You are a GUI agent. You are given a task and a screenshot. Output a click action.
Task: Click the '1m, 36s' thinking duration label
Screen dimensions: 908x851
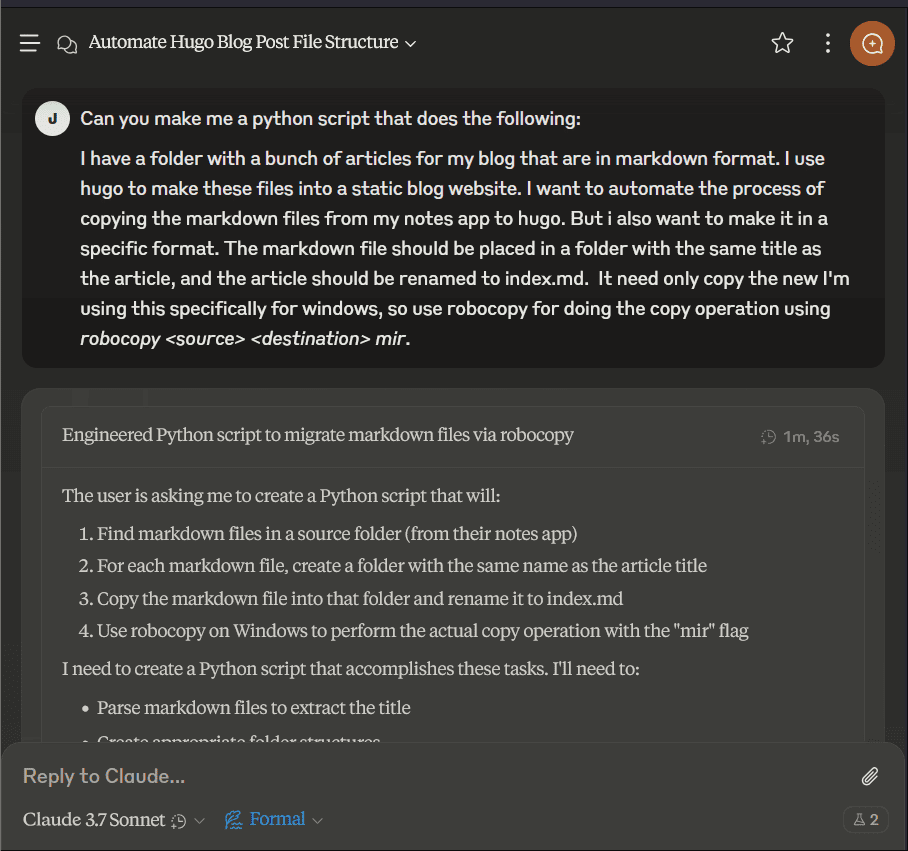coord(811,436)
